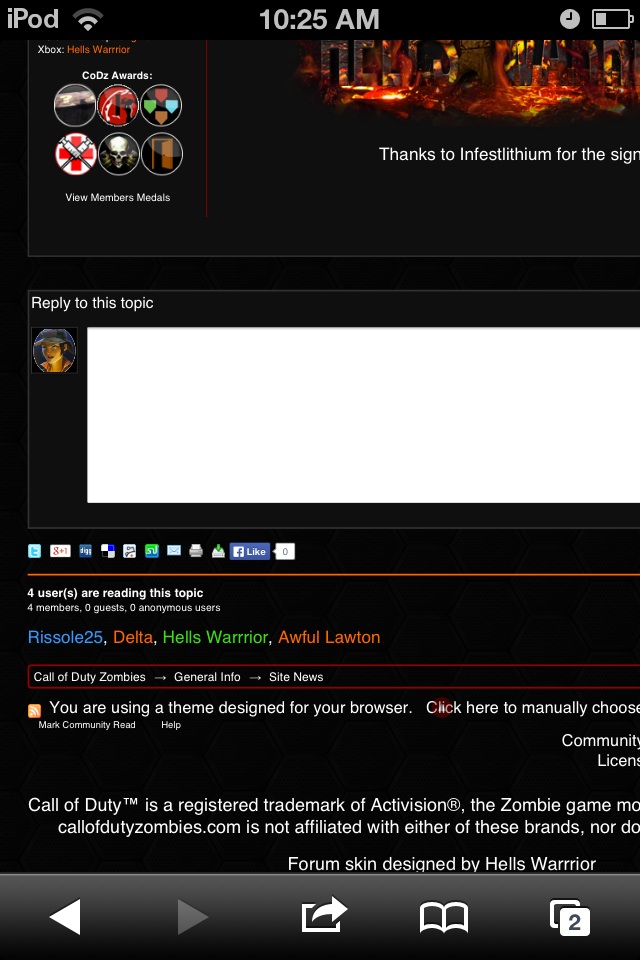Viewport: 640px width, 960px height.
Task: Open View Members Medals link
Action: [x=118, y=197]
